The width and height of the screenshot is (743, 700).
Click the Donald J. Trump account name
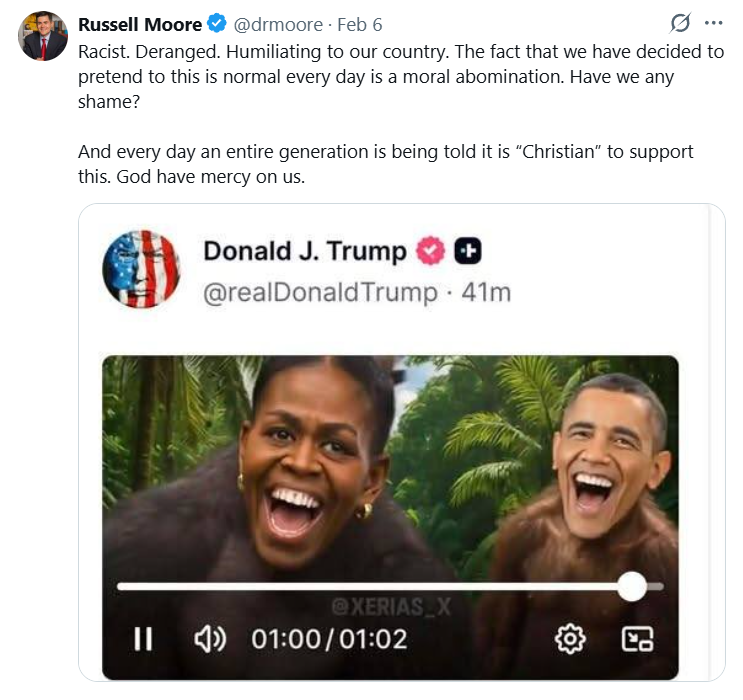point(305,251)
